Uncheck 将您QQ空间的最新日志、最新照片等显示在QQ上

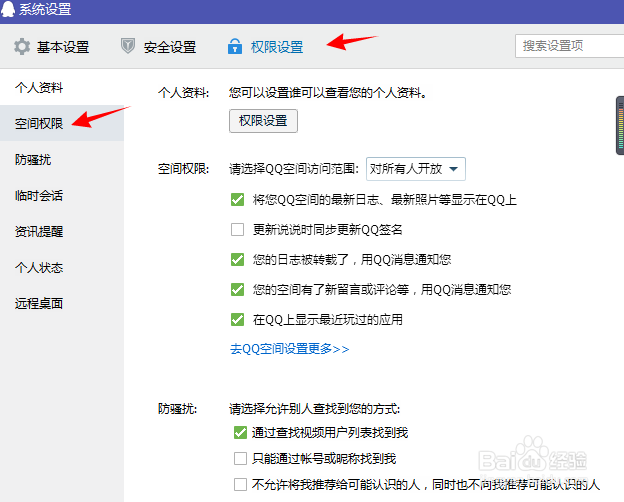pos(238,199)
